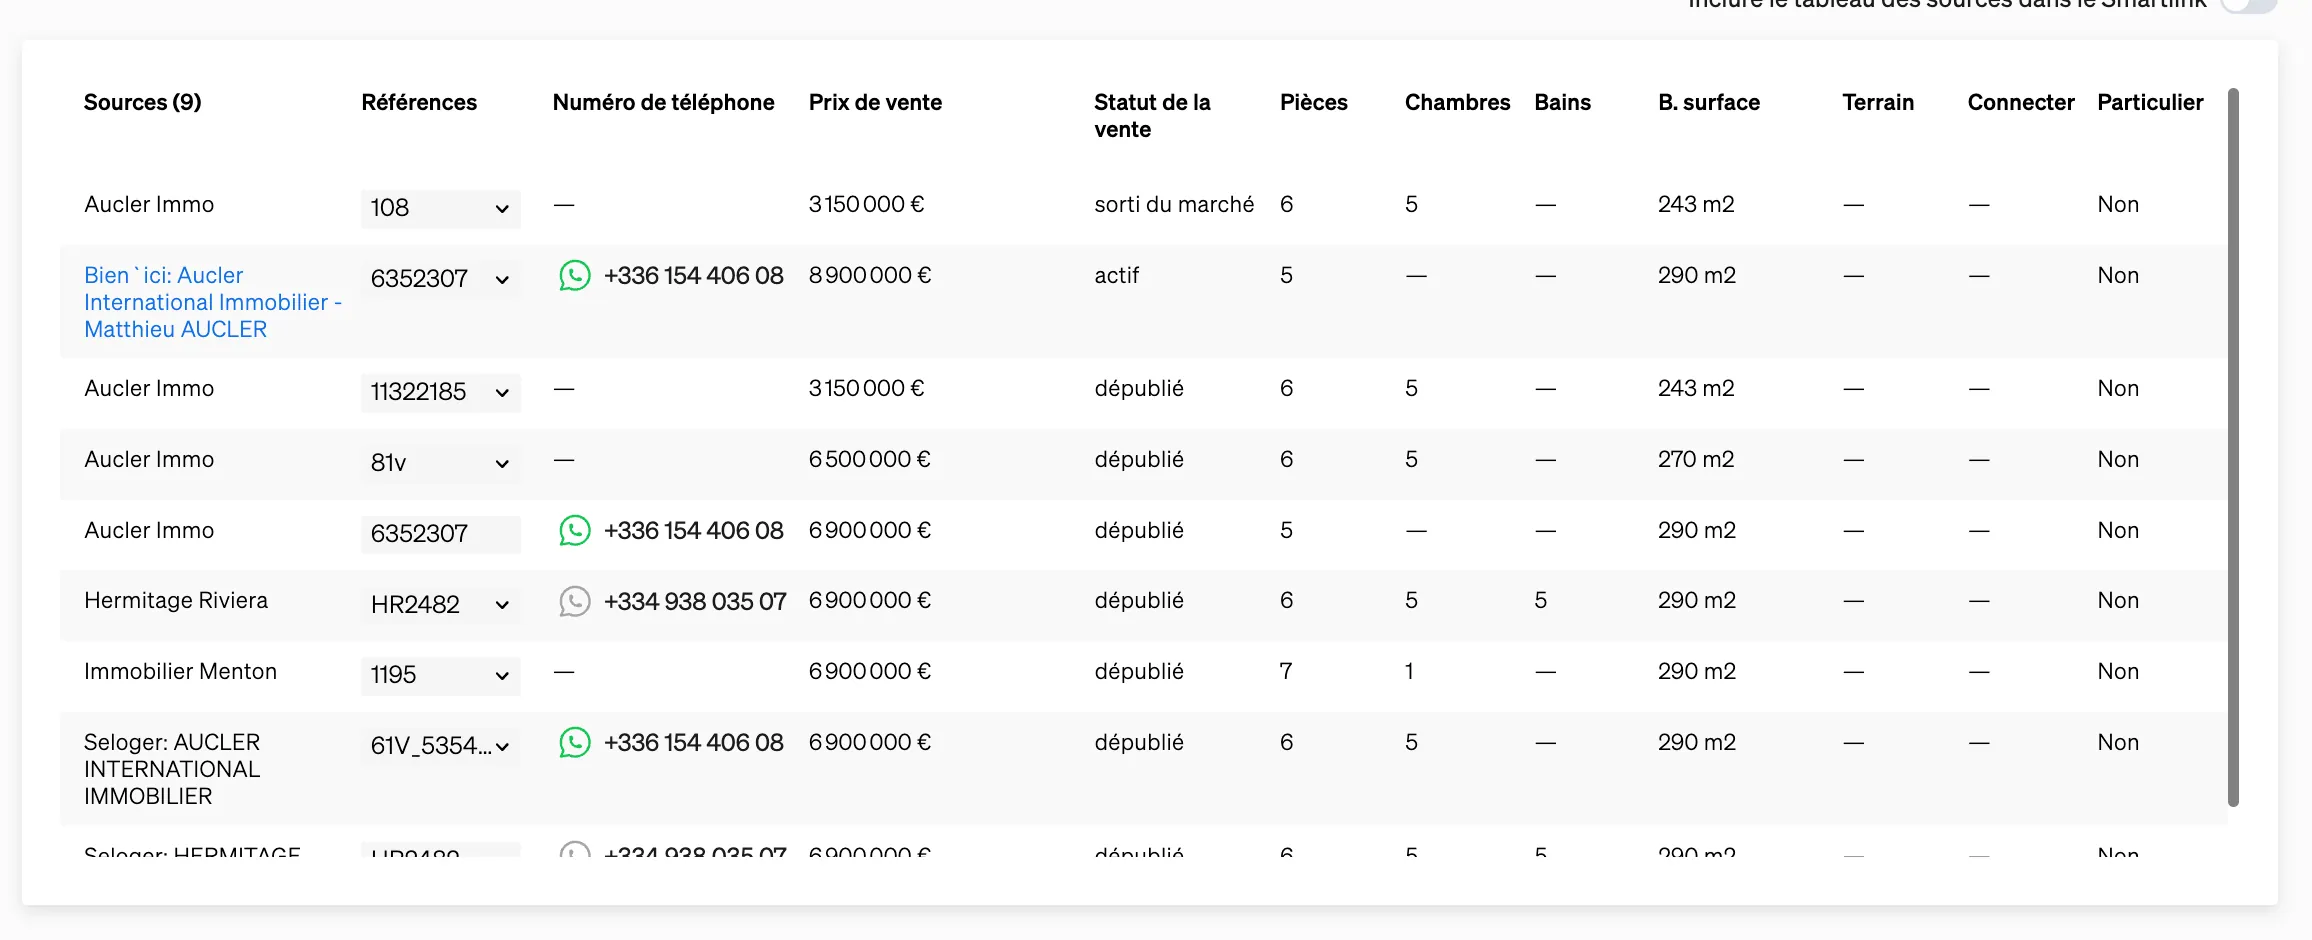Viewport: 2312px width, 940px height.
Task: Click the 270 m2 surface value
Action: (x=1696, y=459)
